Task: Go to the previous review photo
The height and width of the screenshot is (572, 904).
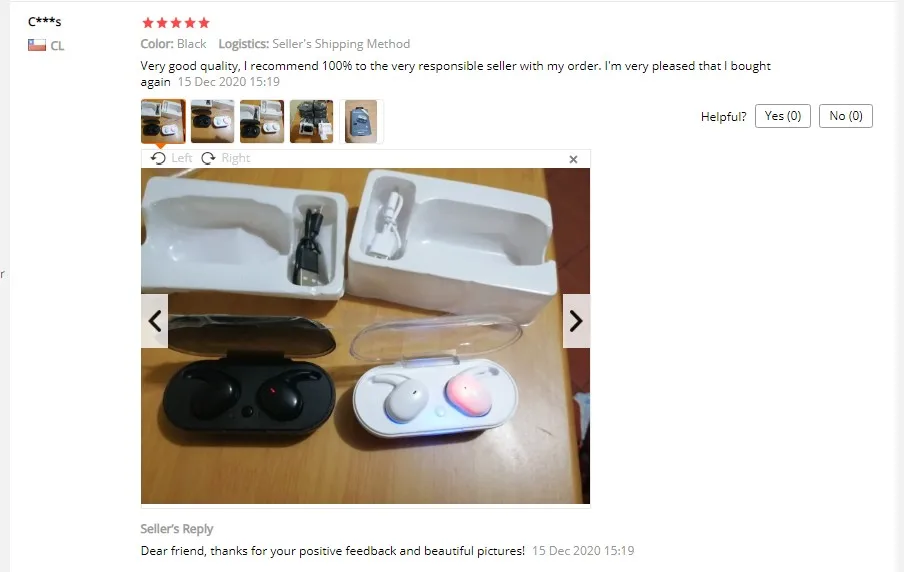Action: pos(155,321)
